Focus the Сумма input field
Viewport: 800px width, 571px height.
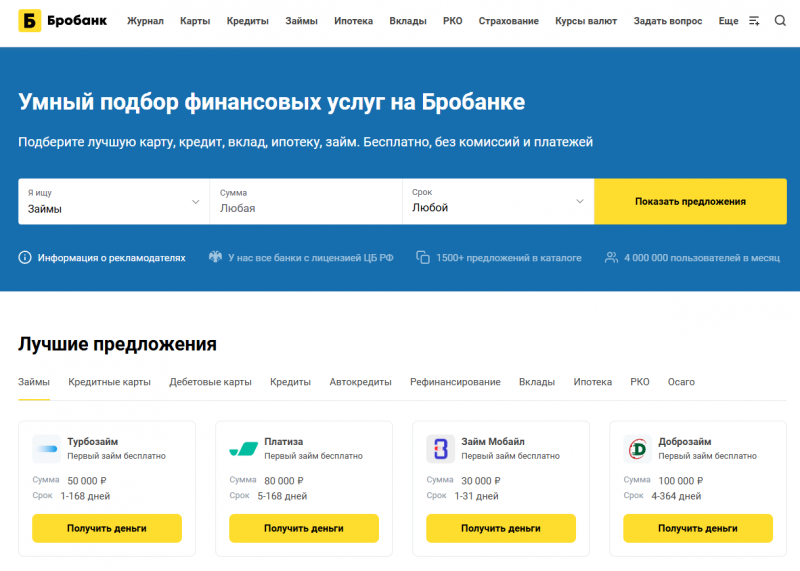pos(305,208)
